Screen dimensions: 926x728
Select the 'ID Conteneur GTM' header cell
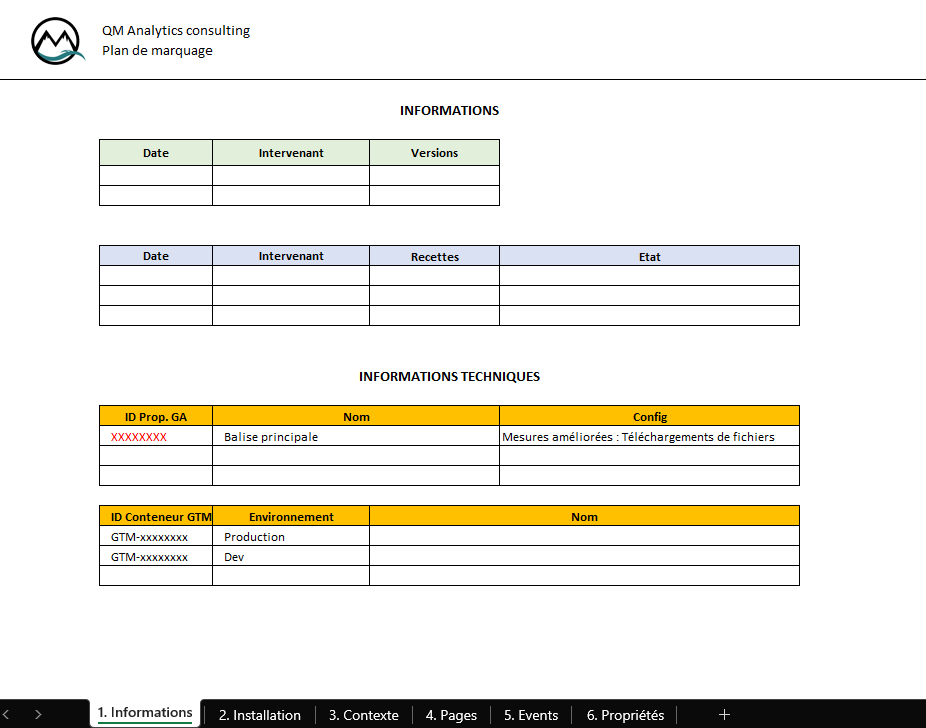pyautogui.click(x=156, y=516)
